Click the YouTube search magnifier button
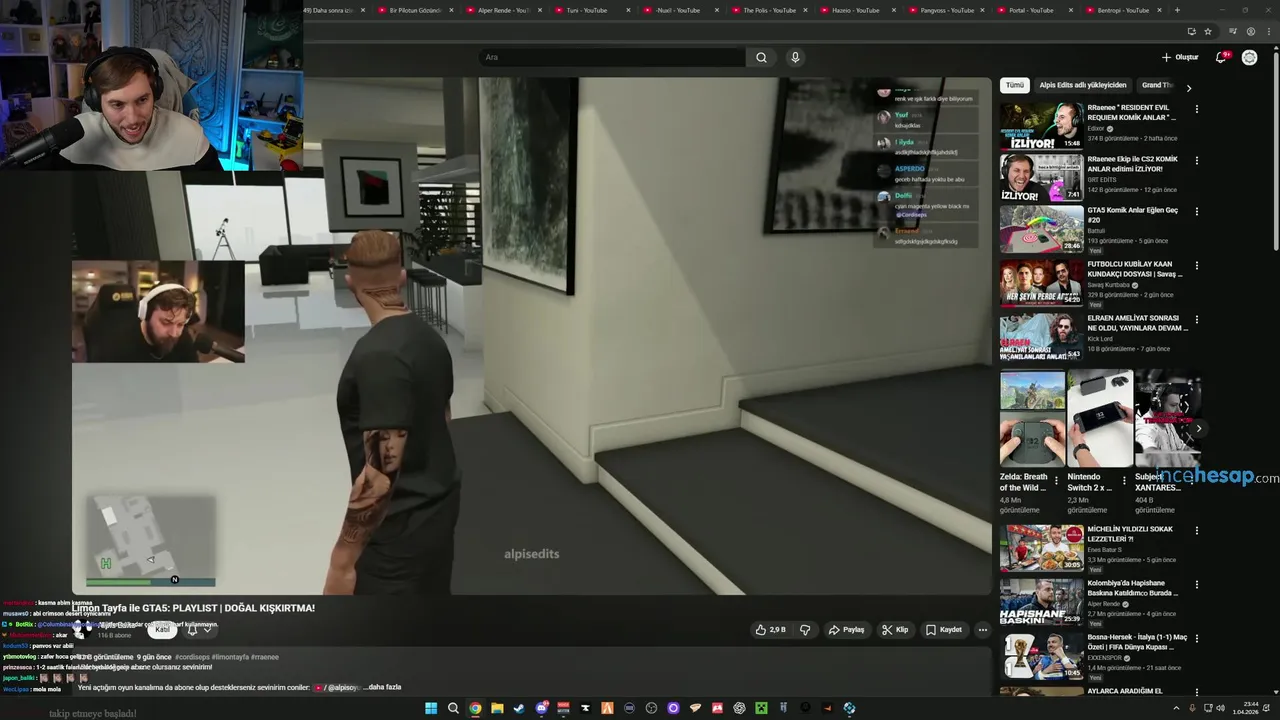 pos(761,57)
